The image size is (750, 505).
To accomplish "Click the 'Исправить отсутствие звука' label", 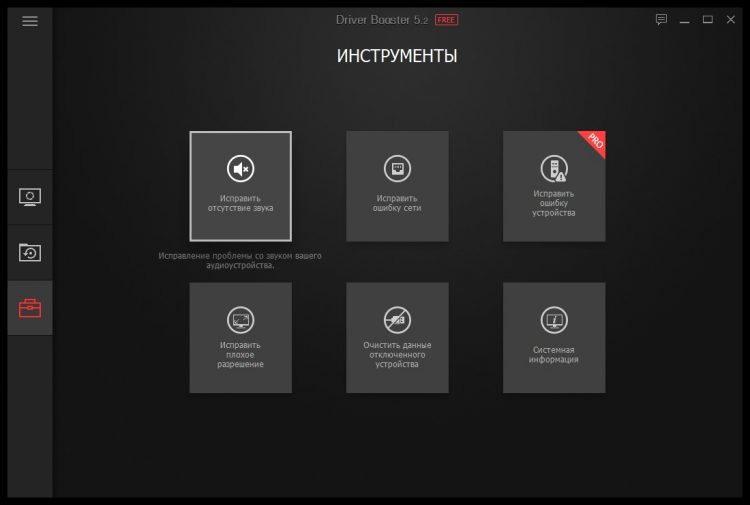I will pyautogui.click(x=240, y=203).
